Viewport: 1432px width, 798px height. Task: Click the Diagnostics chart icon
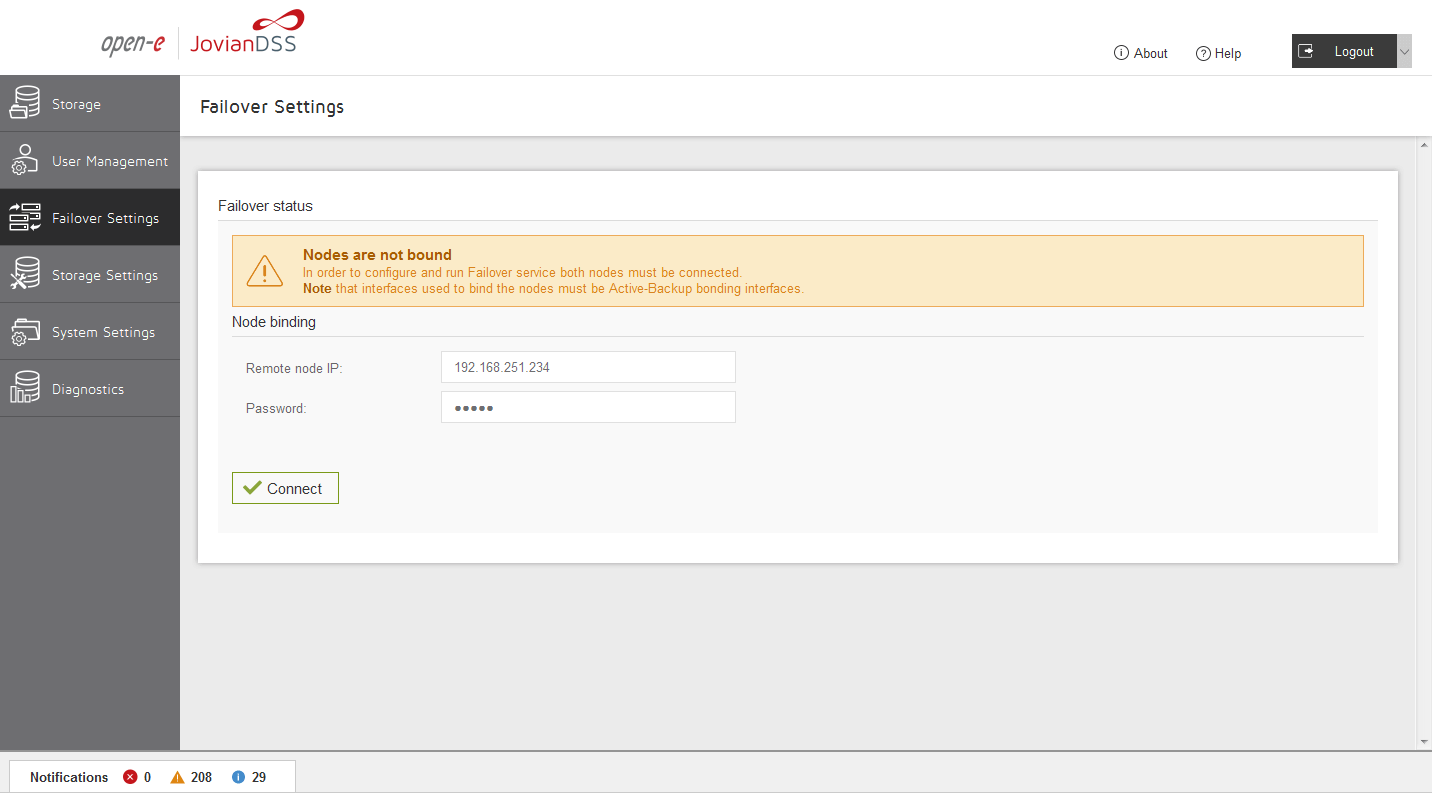tap(25, 389)
